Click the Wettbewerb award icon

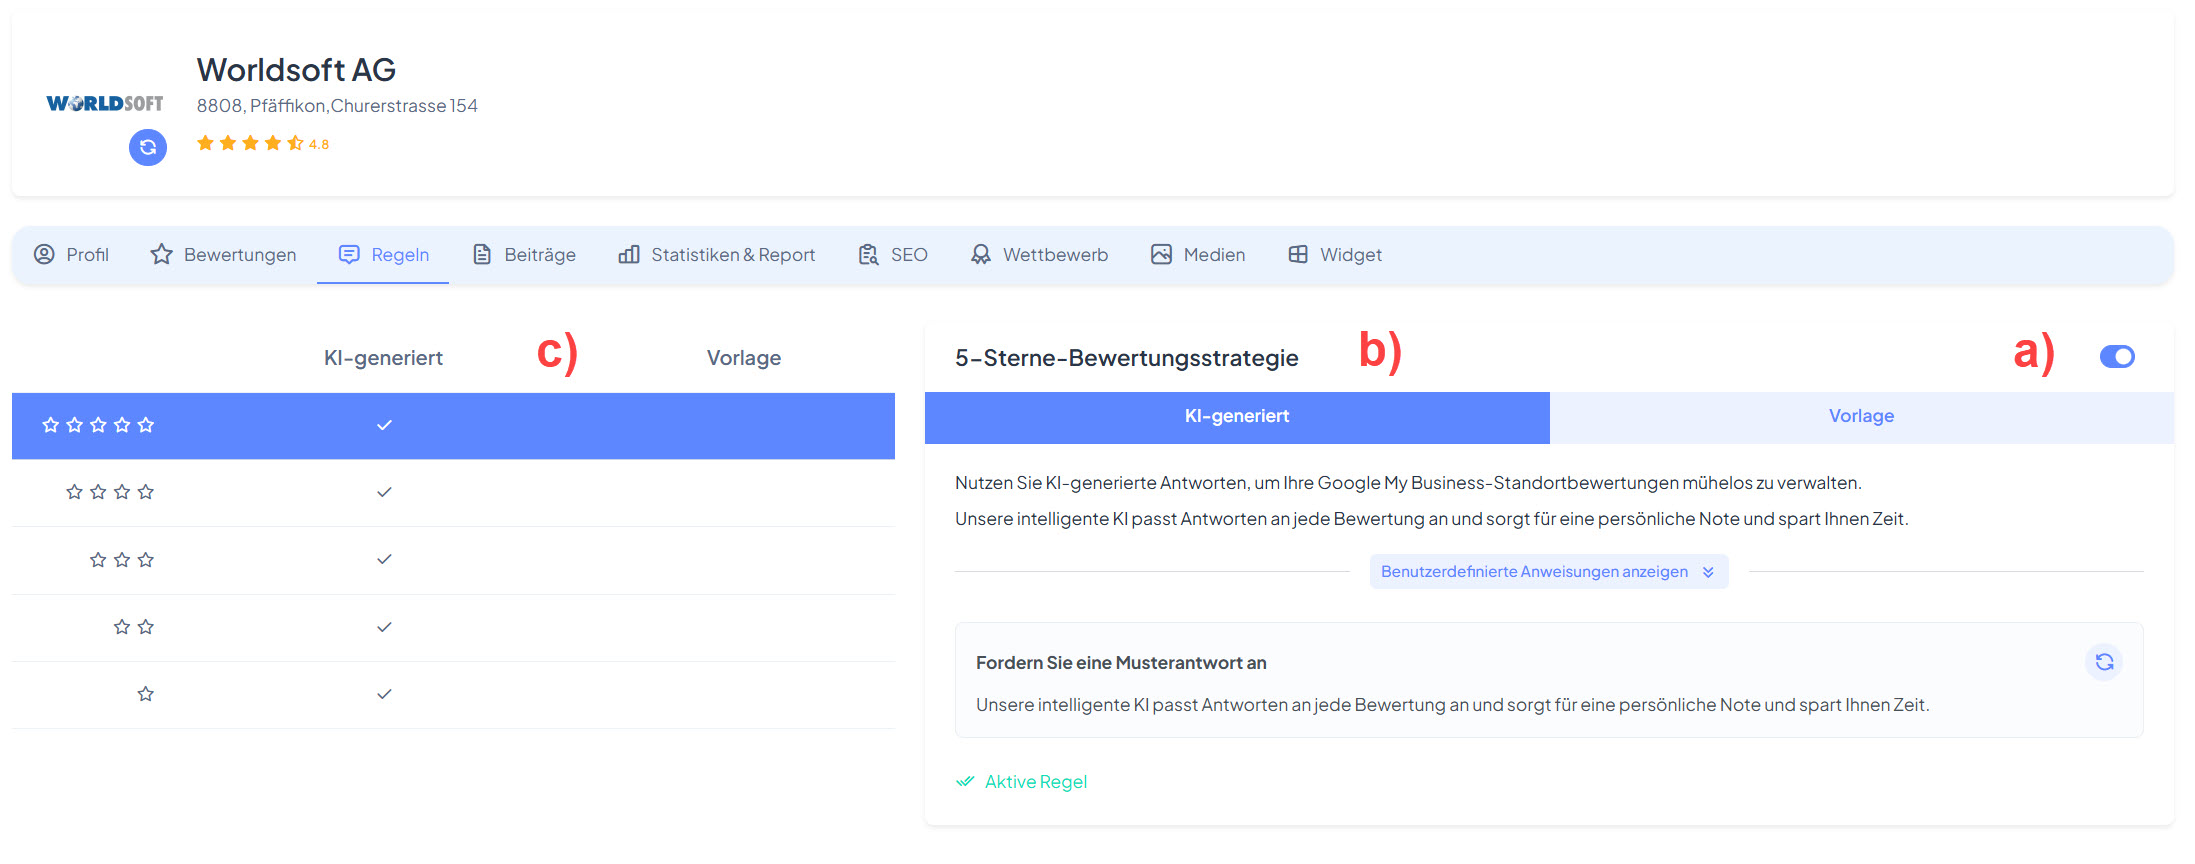(981, 255)
